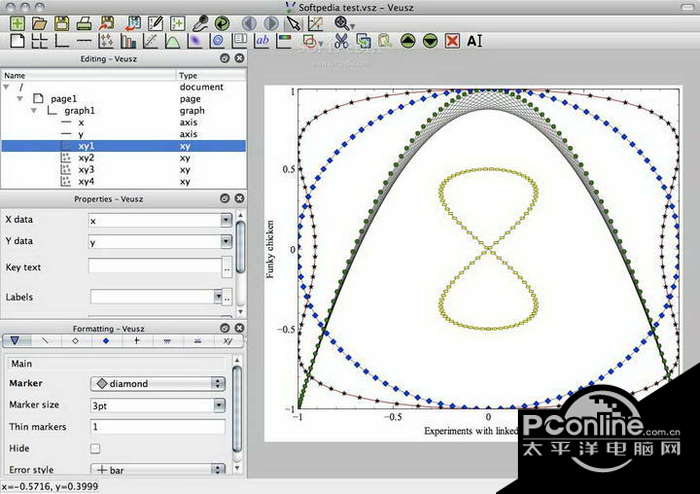Collapse the page1 tree node
700x494 pixels.
click(x=18, y=99)
